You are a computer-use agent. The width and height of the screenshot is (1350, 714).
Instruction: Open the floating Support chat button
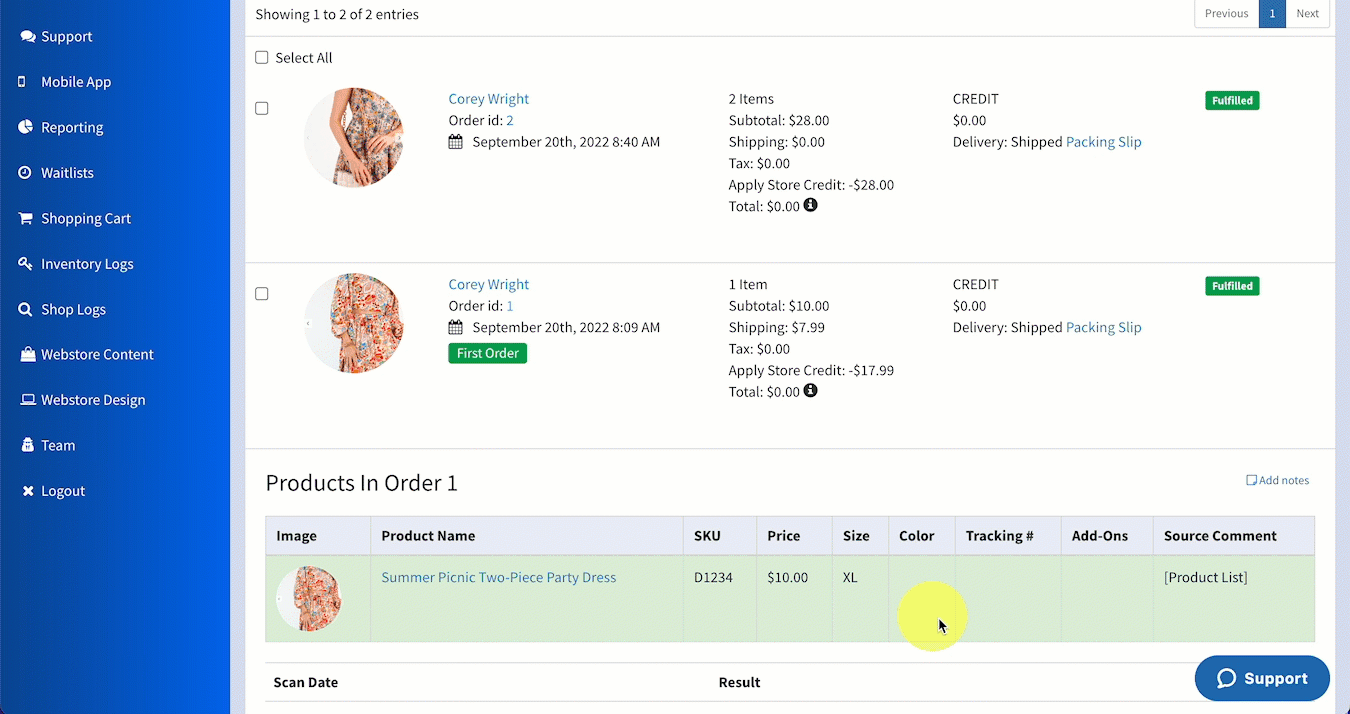[x=1262, y=678]
